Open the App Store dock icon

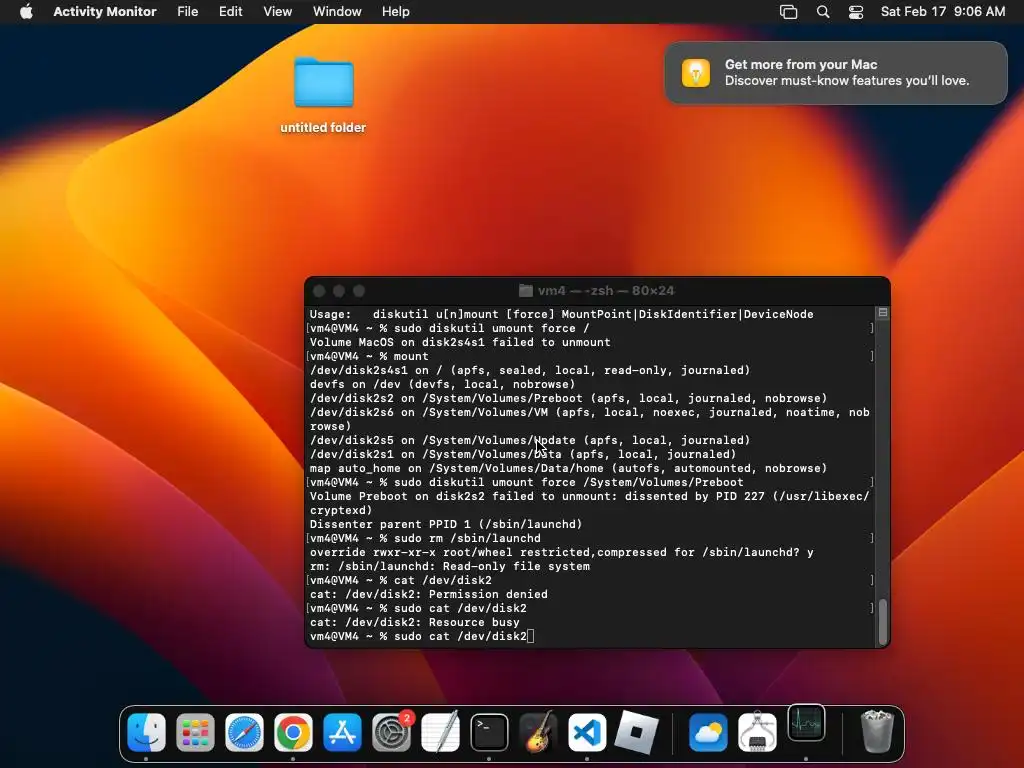click(x=342, y=732)
